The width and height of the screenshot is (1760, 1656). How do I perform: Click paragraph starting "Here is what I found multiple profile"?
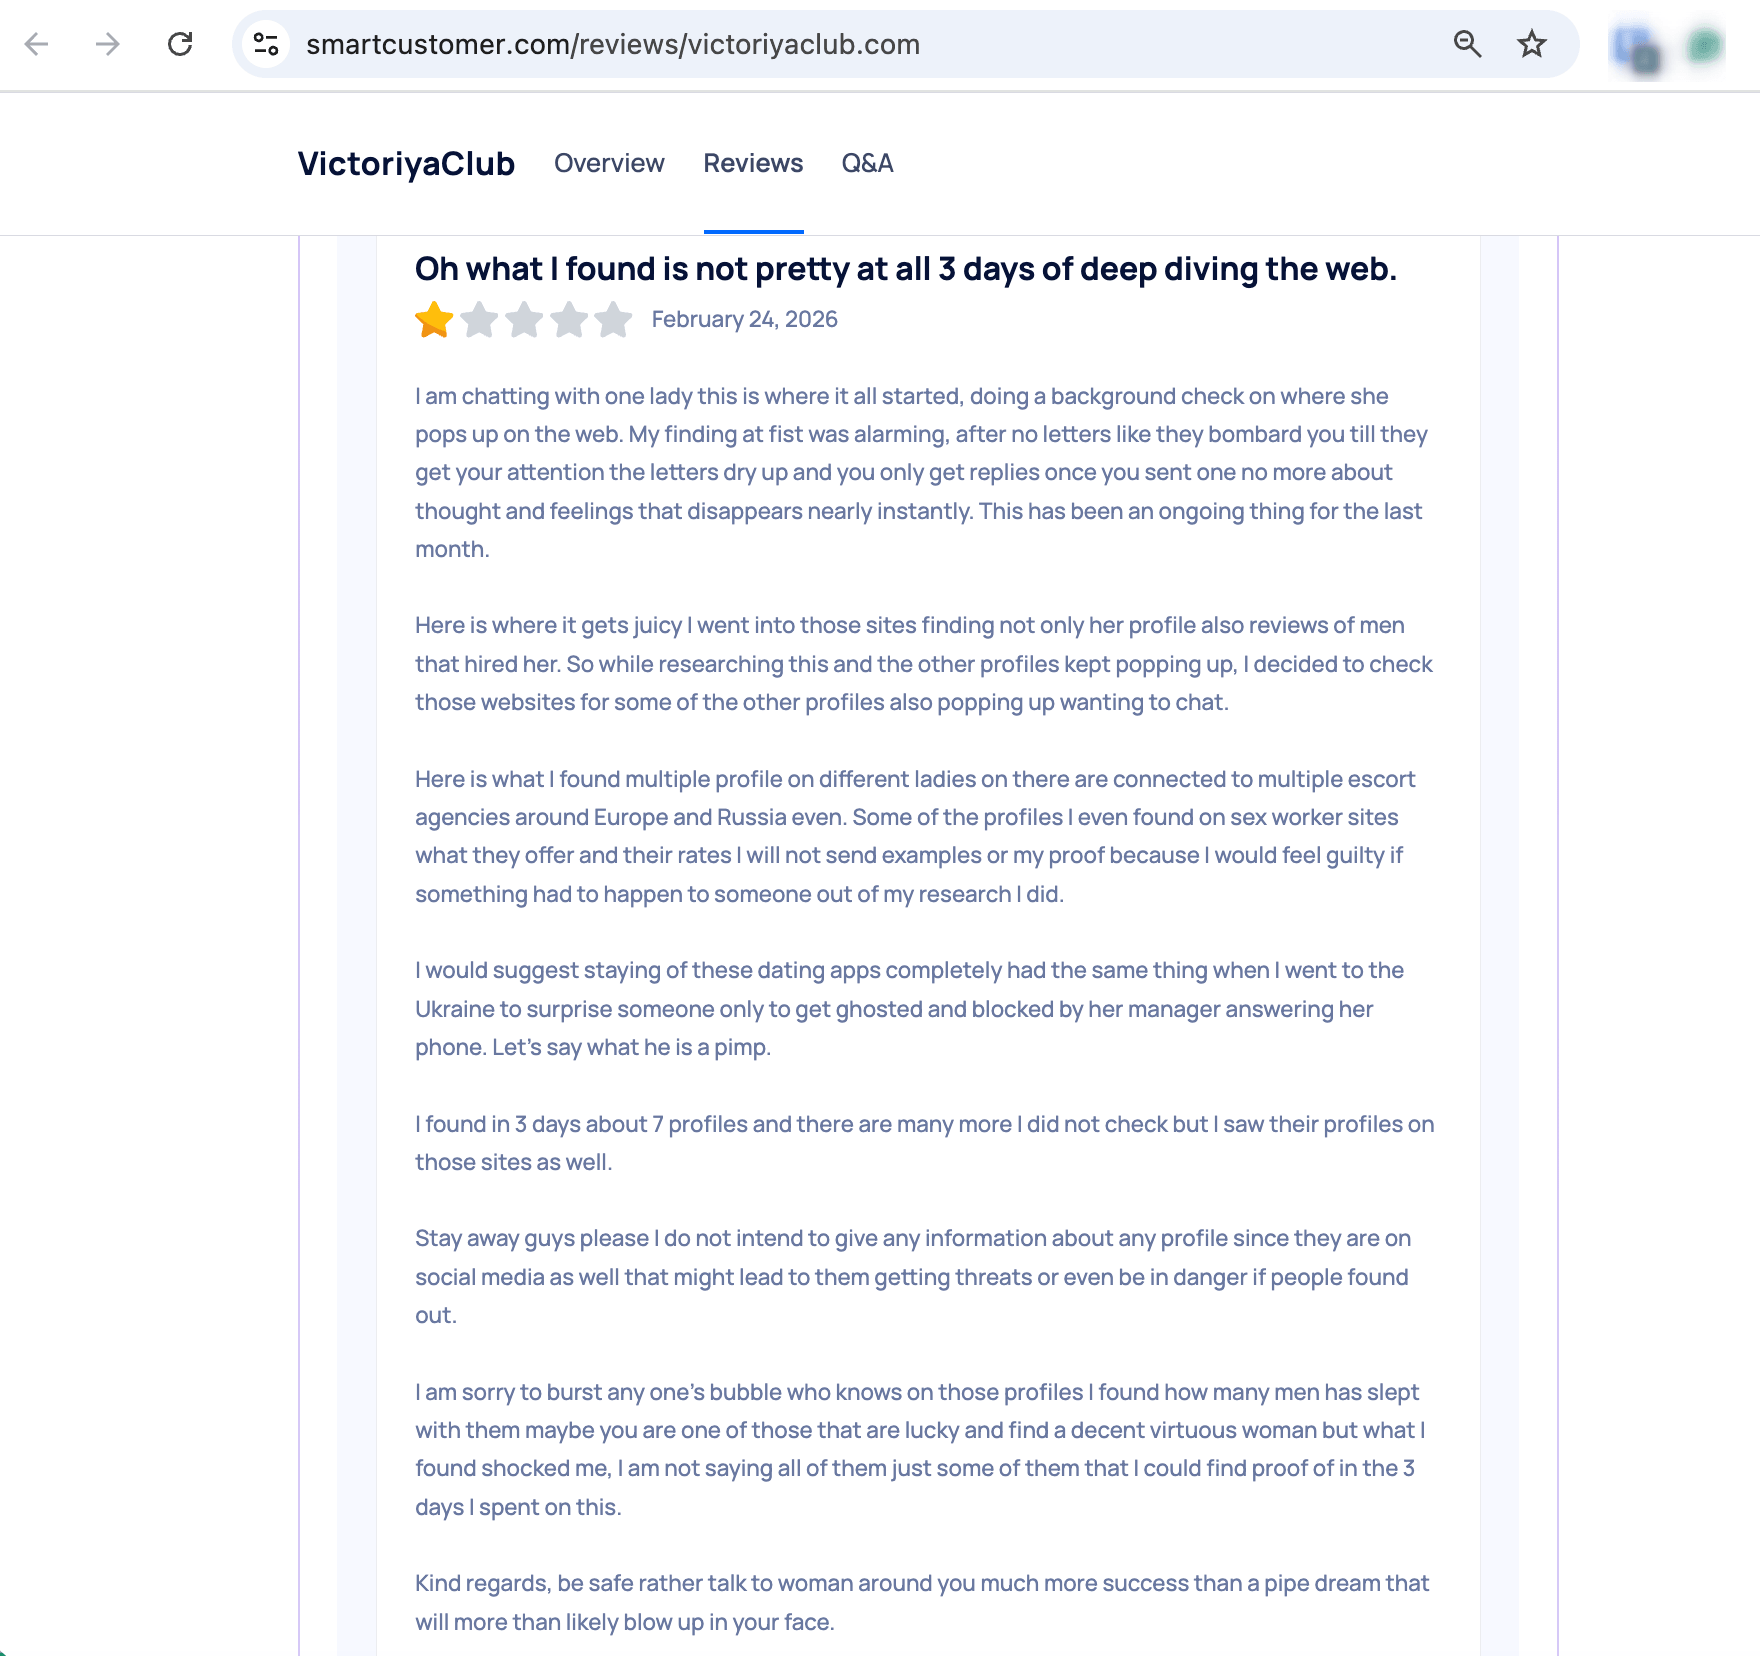click(x=915, y=836)
